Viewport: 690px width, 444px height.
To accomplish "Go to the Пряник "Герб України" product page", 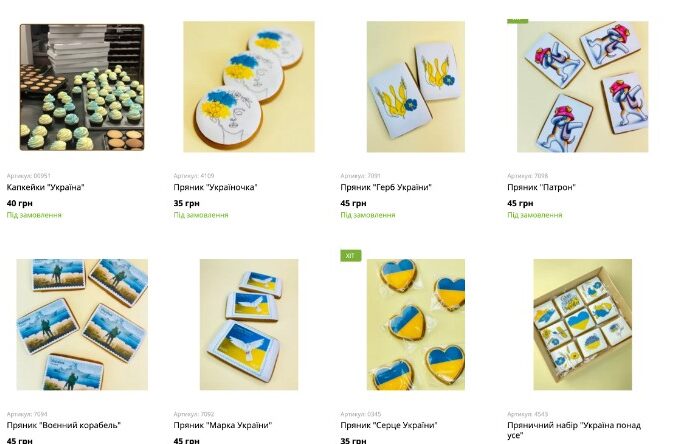I will (386, 187).
